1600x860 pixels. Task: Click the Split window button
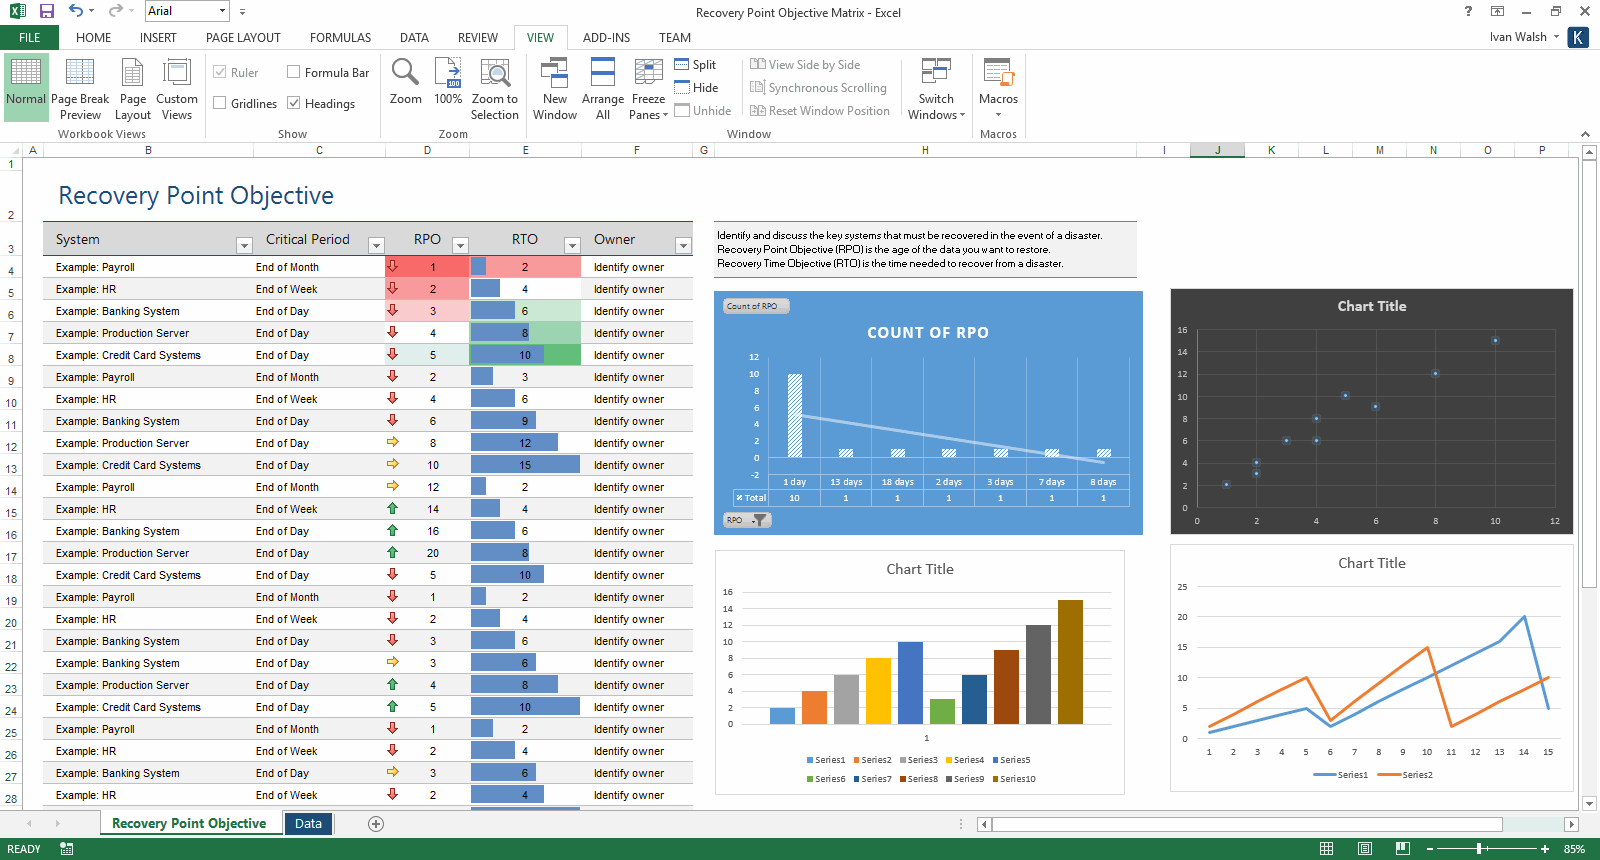pyautogui.click(x=695, y=65)
